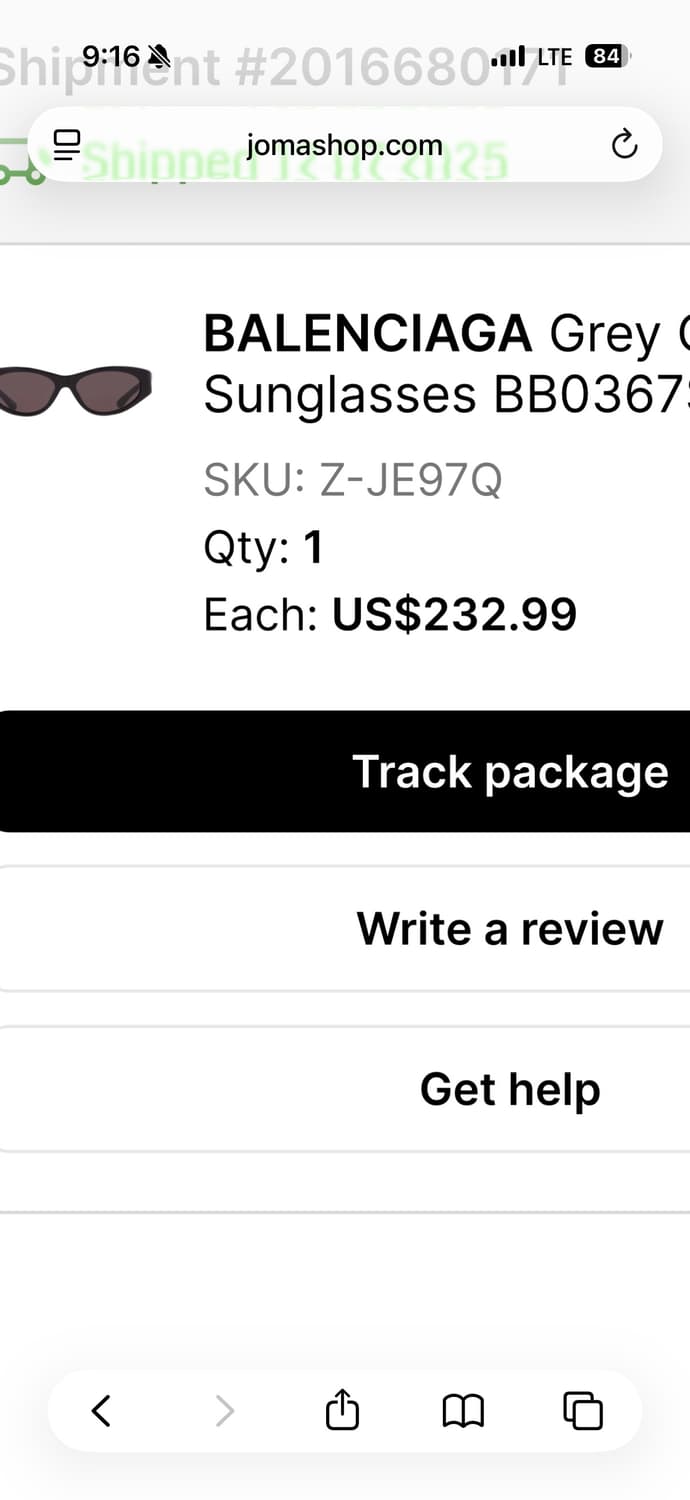690x1500 pixels.
Task: Tap the cellular signal bars
Action: (x=508, y=57)
